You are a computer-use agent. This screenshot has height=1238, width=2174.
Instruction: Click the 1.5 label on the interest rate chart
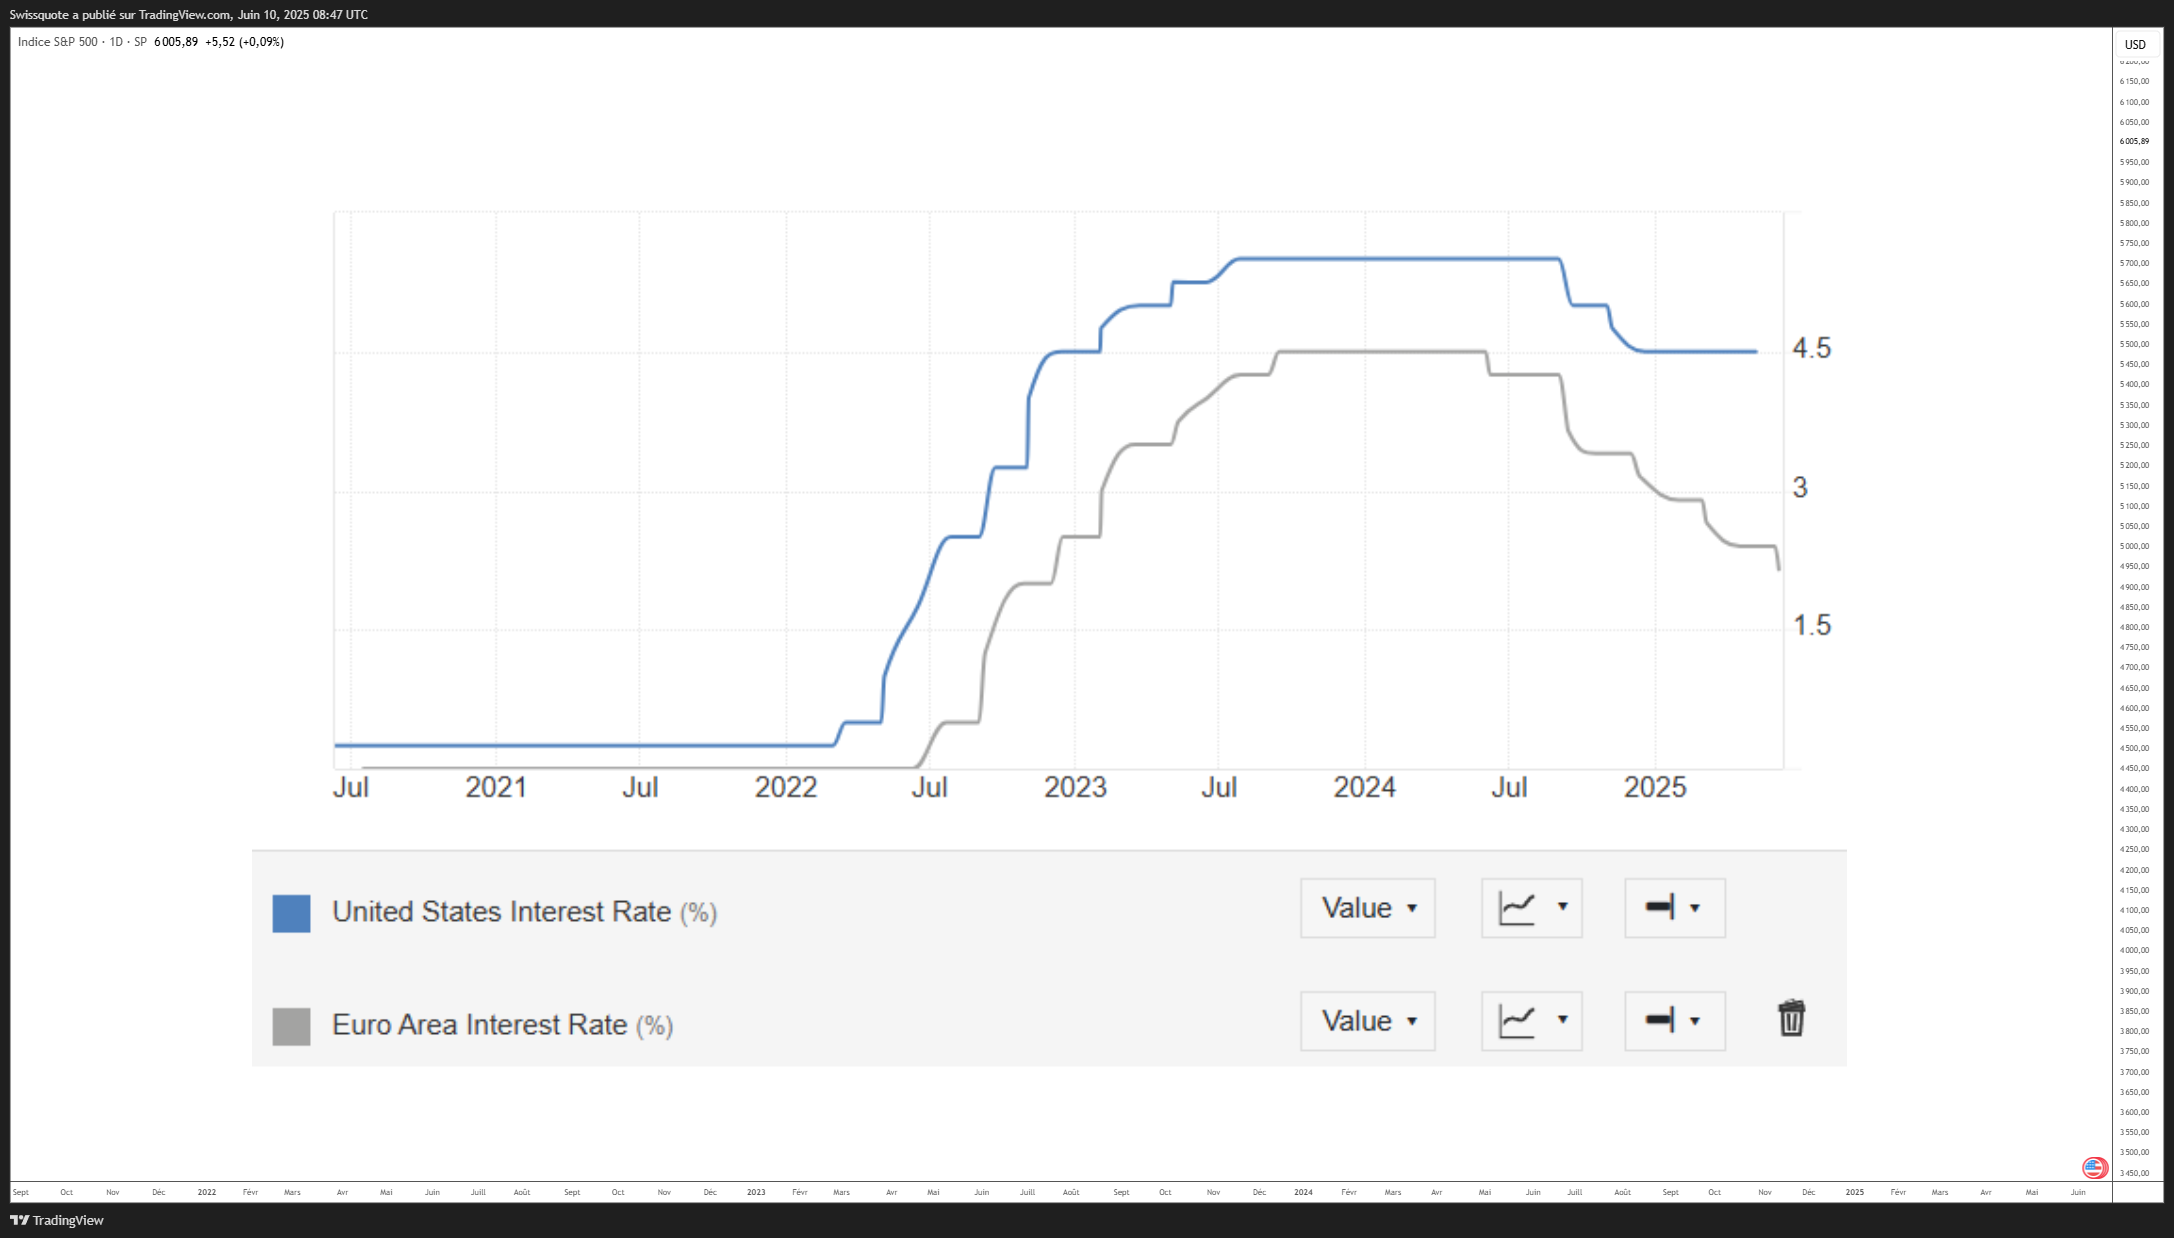pos(1811,625)
